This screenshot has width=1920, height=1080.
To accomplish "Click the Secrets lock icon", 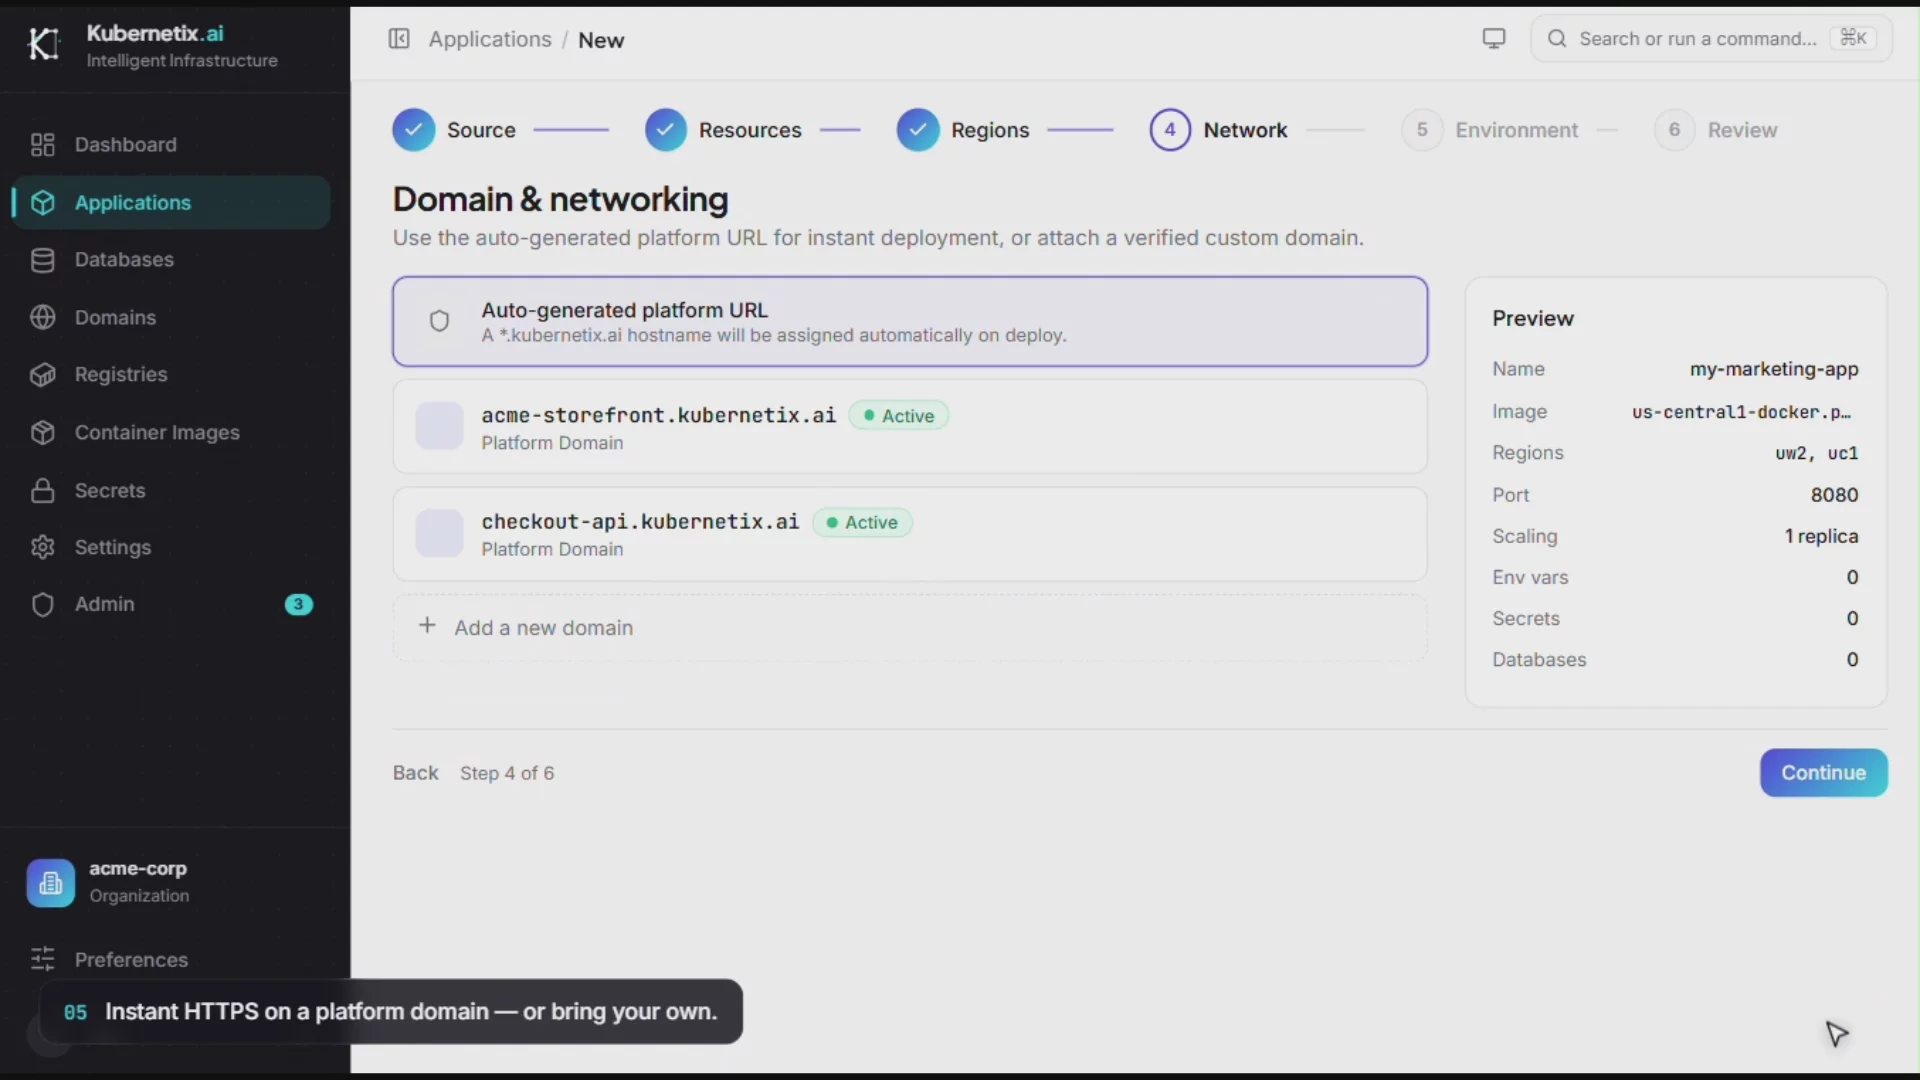I will (x=42, y=491).
